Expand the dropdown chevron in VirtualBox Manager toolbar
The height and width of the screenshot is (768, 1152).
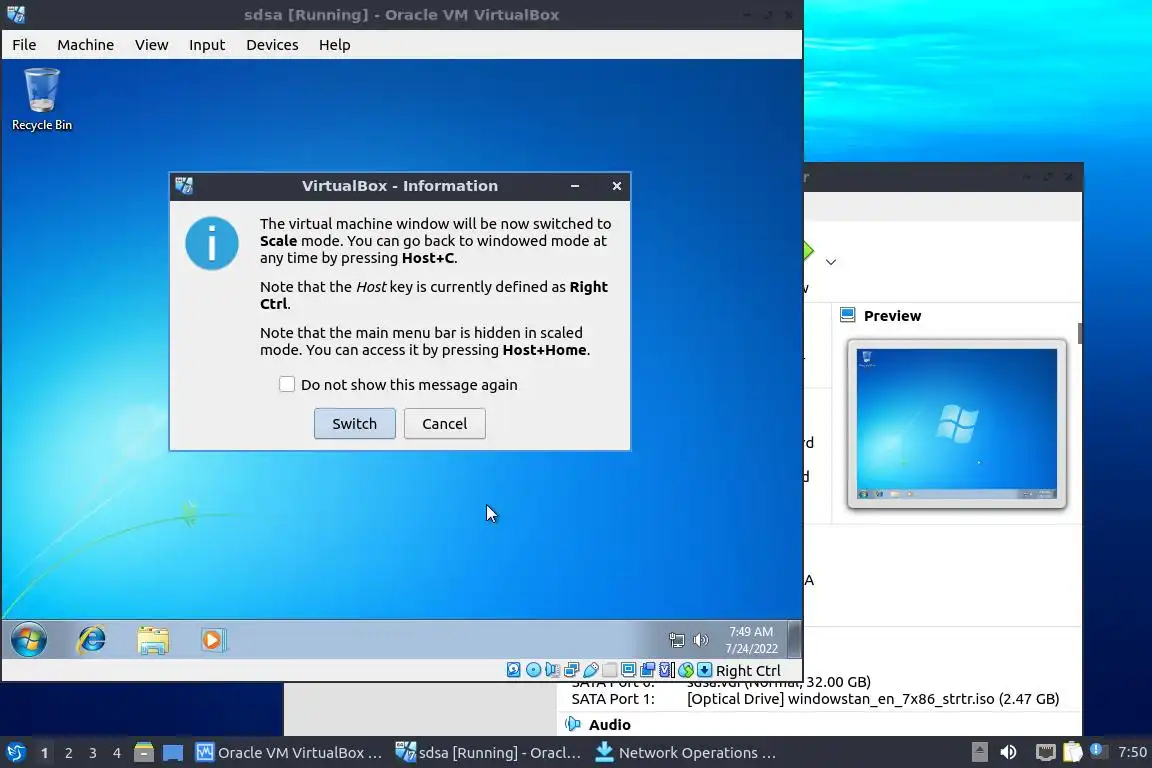pyautogui.click(x=831, y=262)
